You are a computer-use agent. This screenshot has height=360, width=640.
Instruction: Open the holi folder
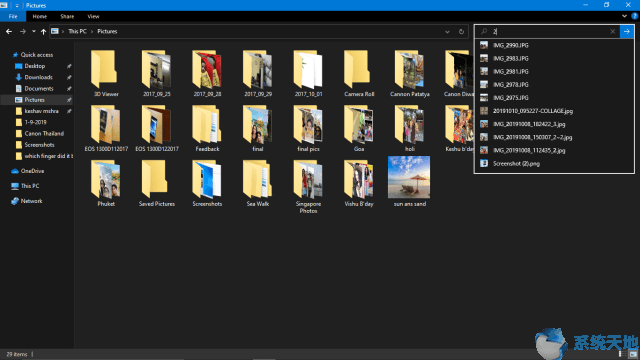point(409,129)
